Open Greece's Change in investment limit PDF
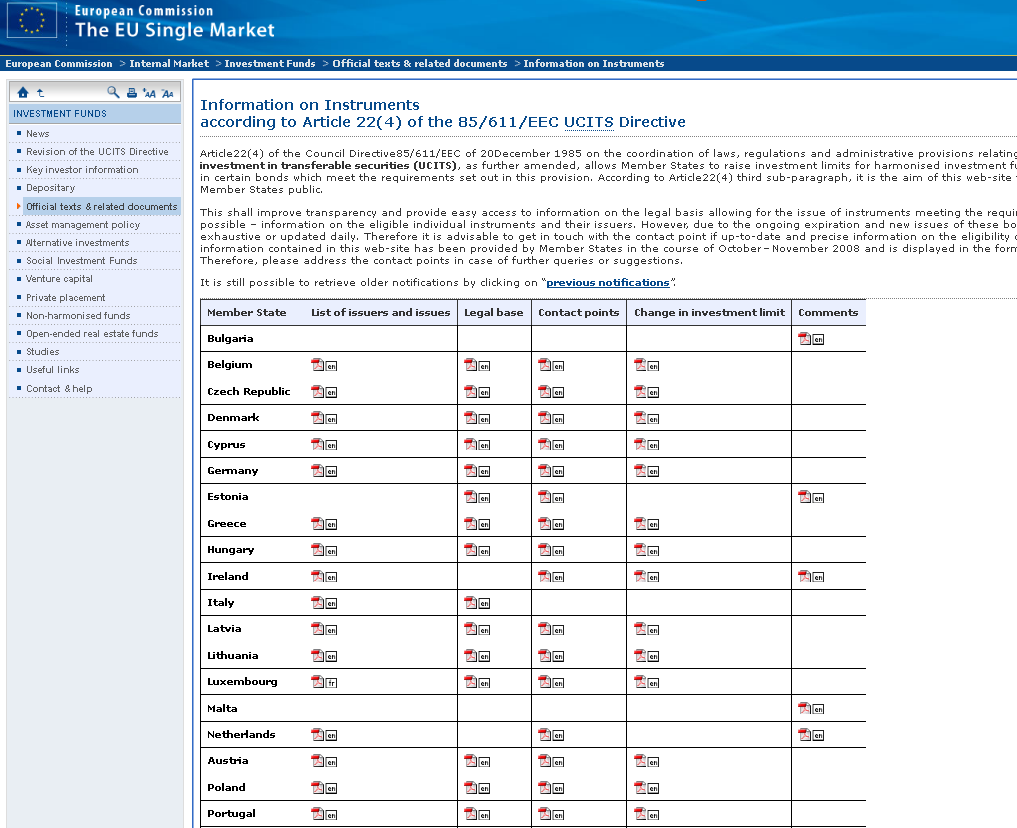Viewport: 1017px width, 828px height. click(640, 524)
